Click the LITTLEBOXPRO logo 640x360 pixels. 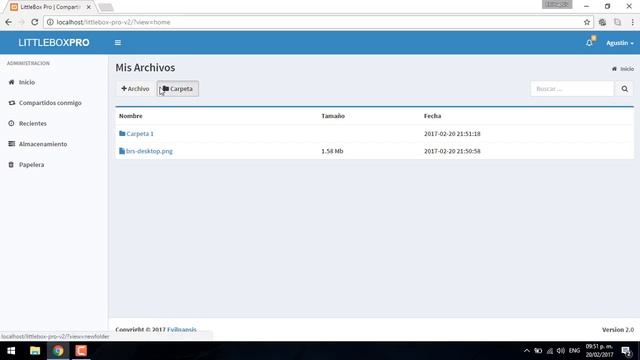[54, 42]
